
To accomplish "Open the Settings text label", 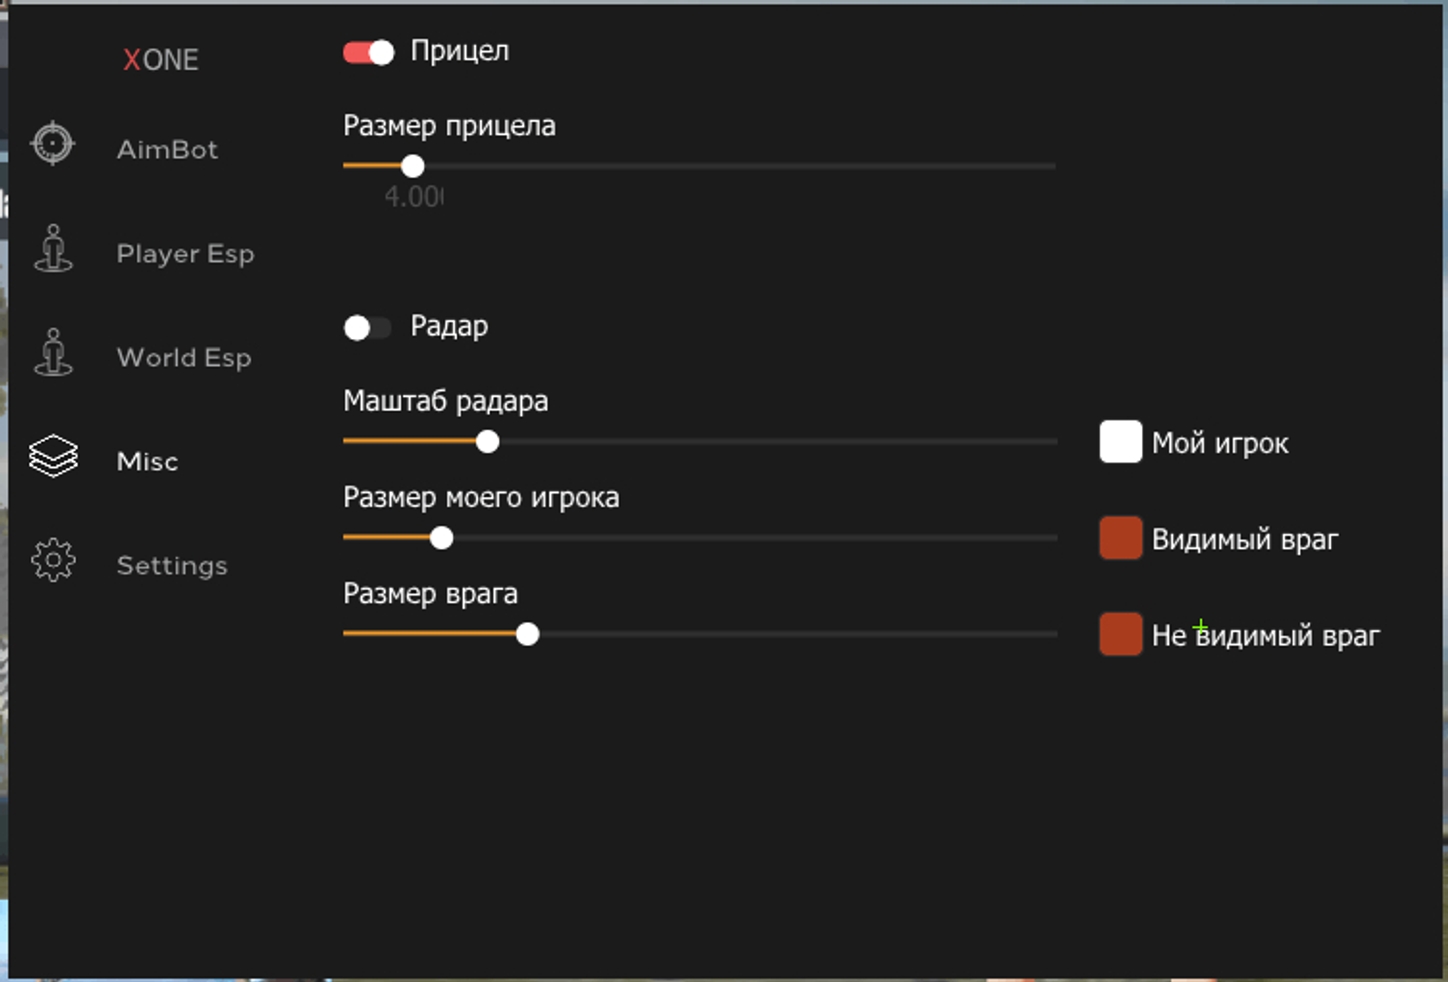I will pos(172,566).
